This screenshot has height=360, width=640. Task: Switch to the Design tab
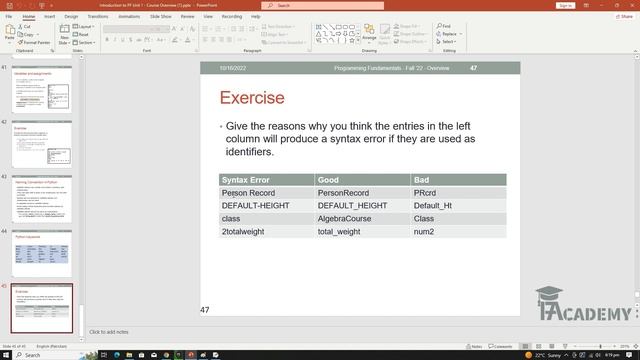pos(71,17)
